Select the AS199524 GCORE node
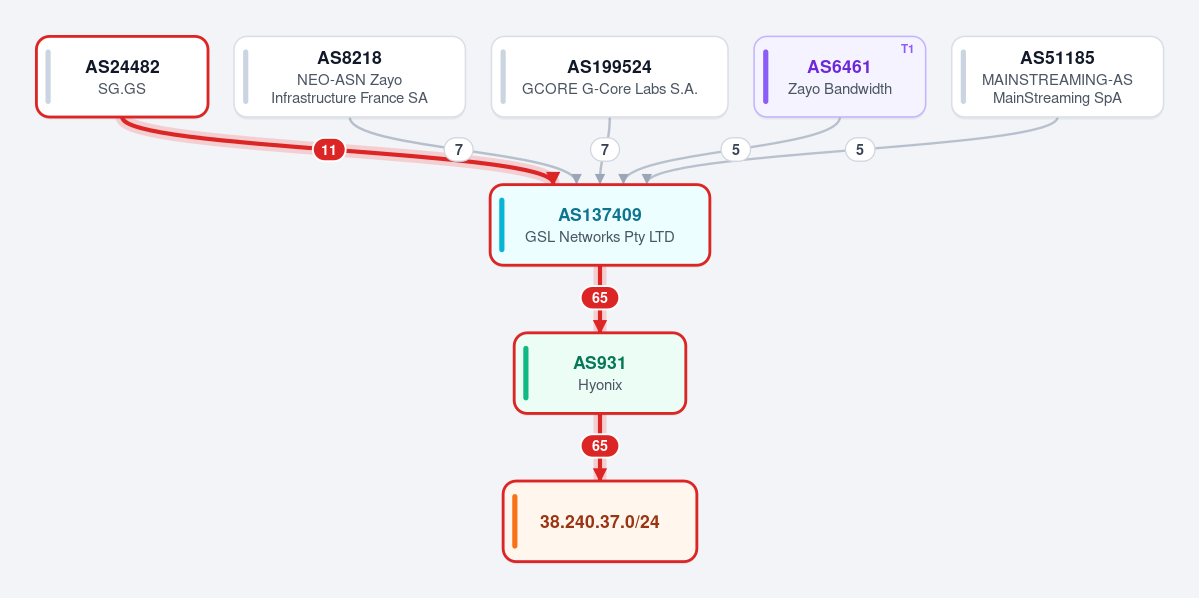 click(609, 76)
